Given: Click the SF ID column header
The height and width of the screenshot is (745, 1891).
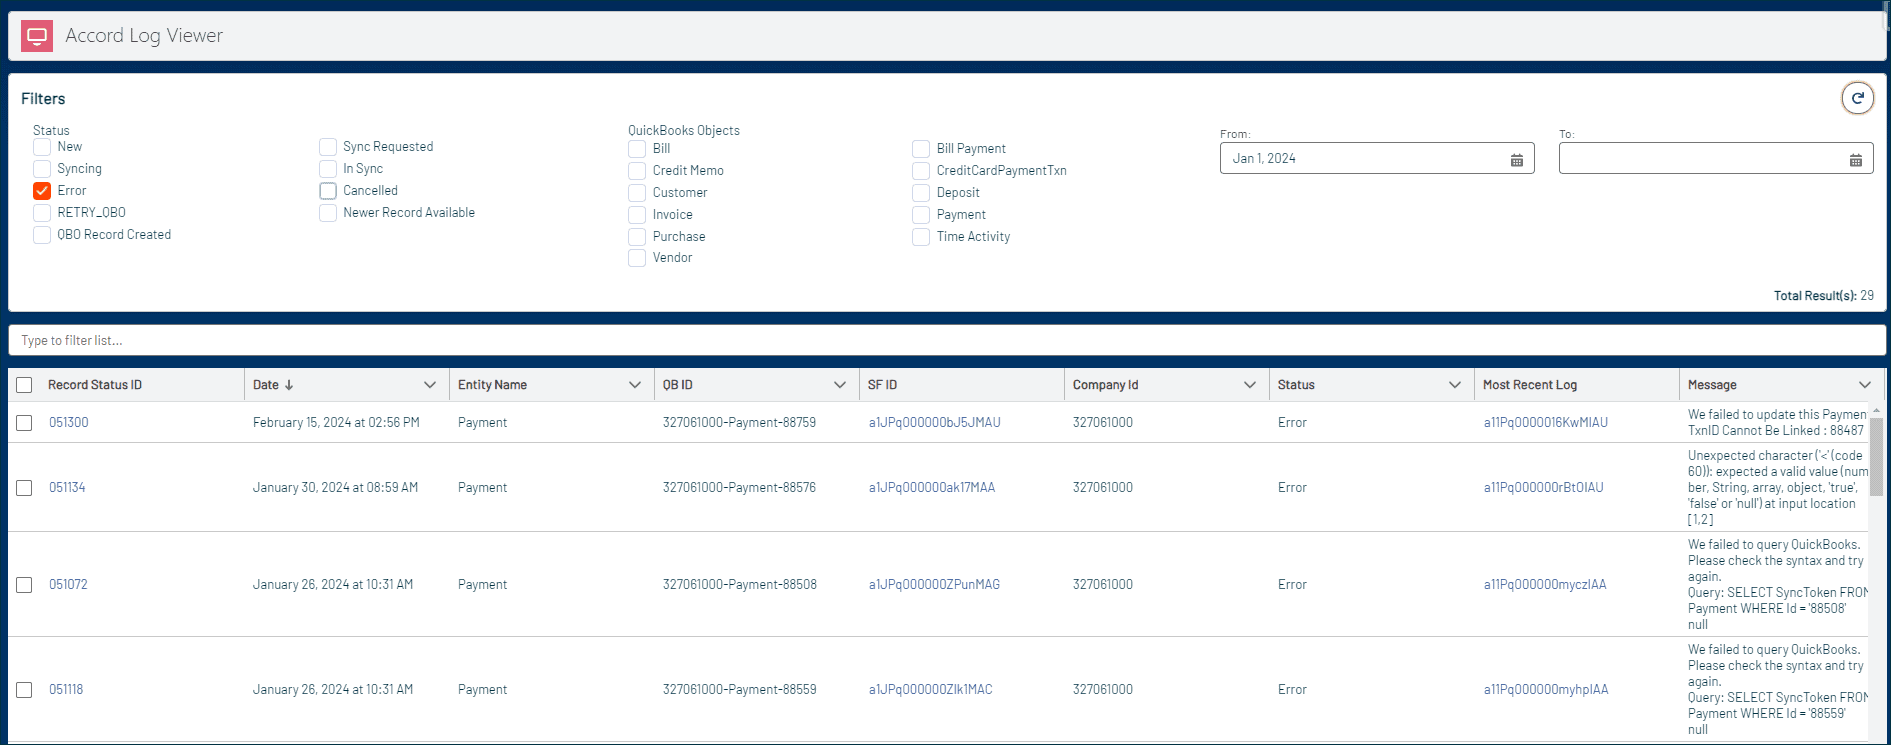Looking at the screenshot, I should pyautogui.click(x=882, y=385).
